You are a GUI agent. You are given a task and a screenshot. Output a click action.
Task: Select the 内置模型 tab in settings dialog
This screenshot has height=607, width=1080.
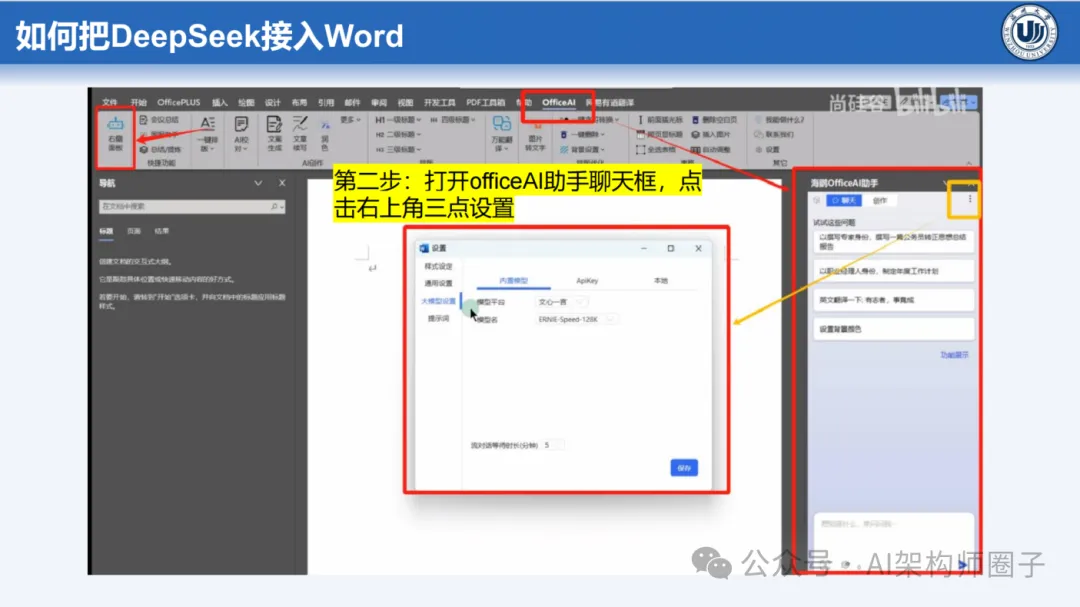coord(513,280)
